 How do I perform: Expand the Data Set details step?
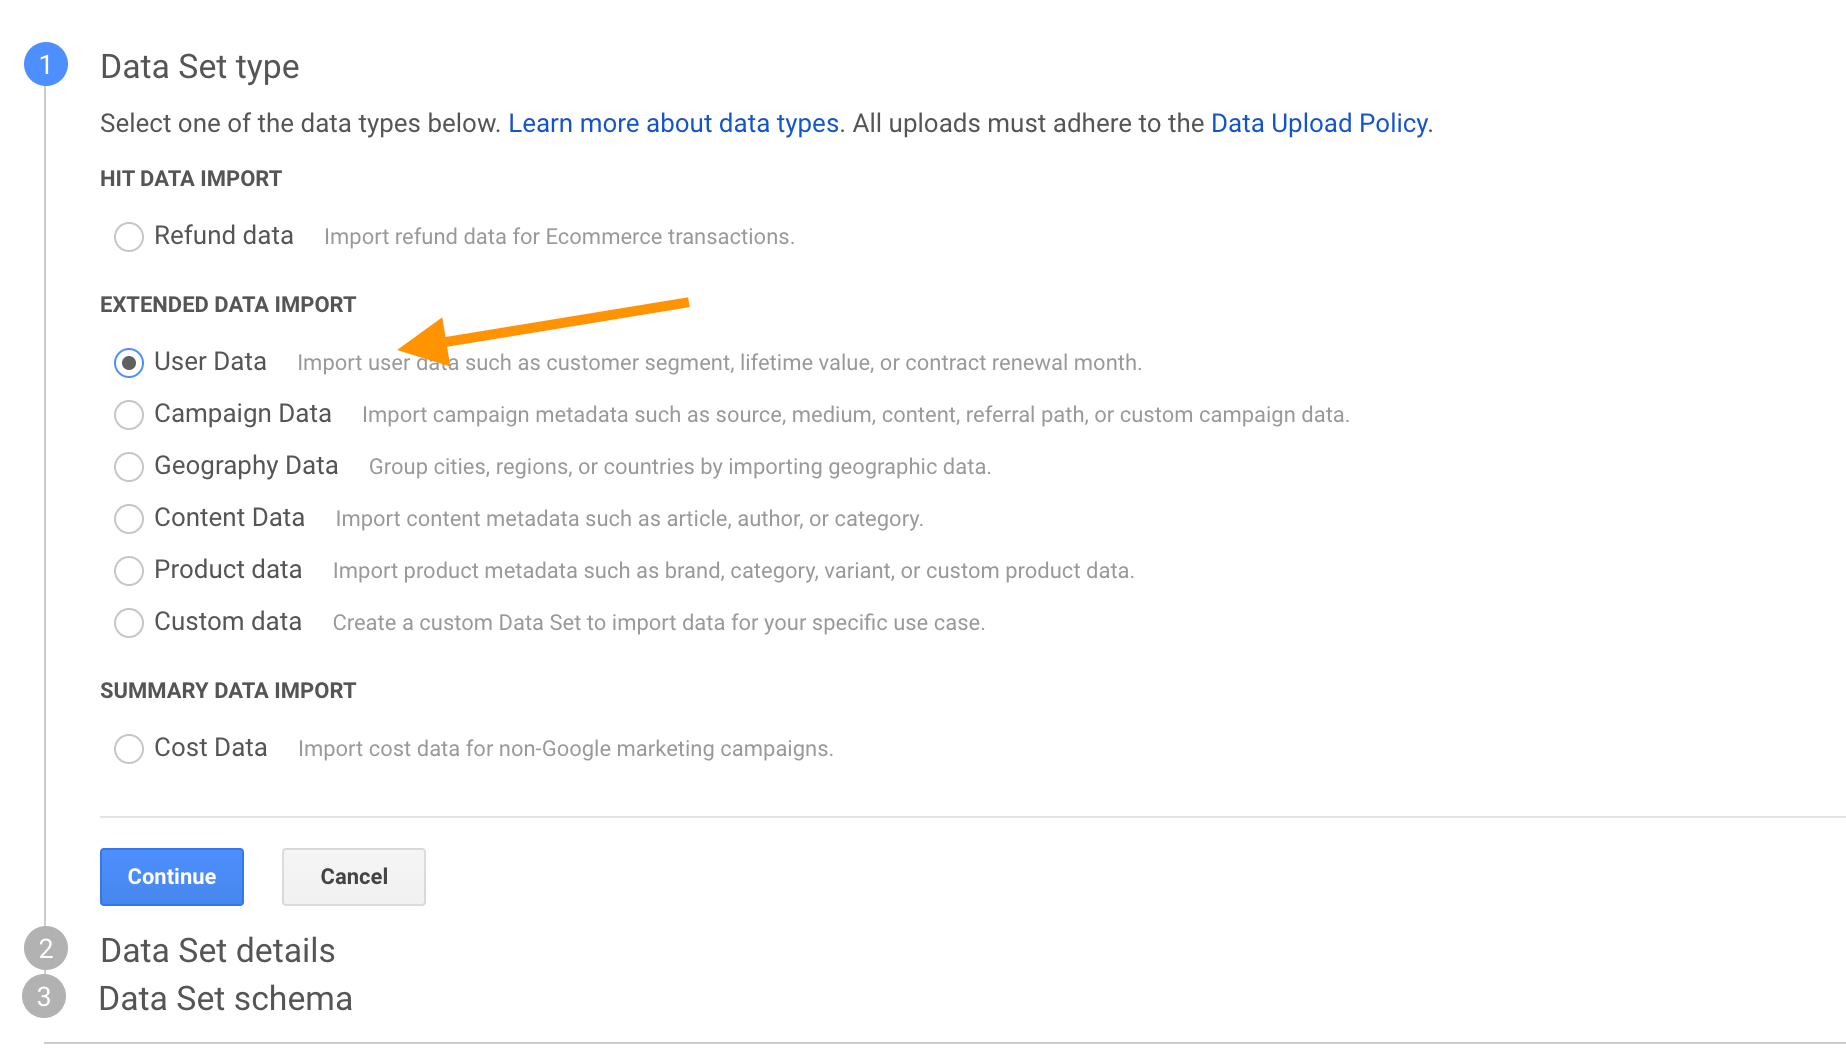(x=217, y=950)
